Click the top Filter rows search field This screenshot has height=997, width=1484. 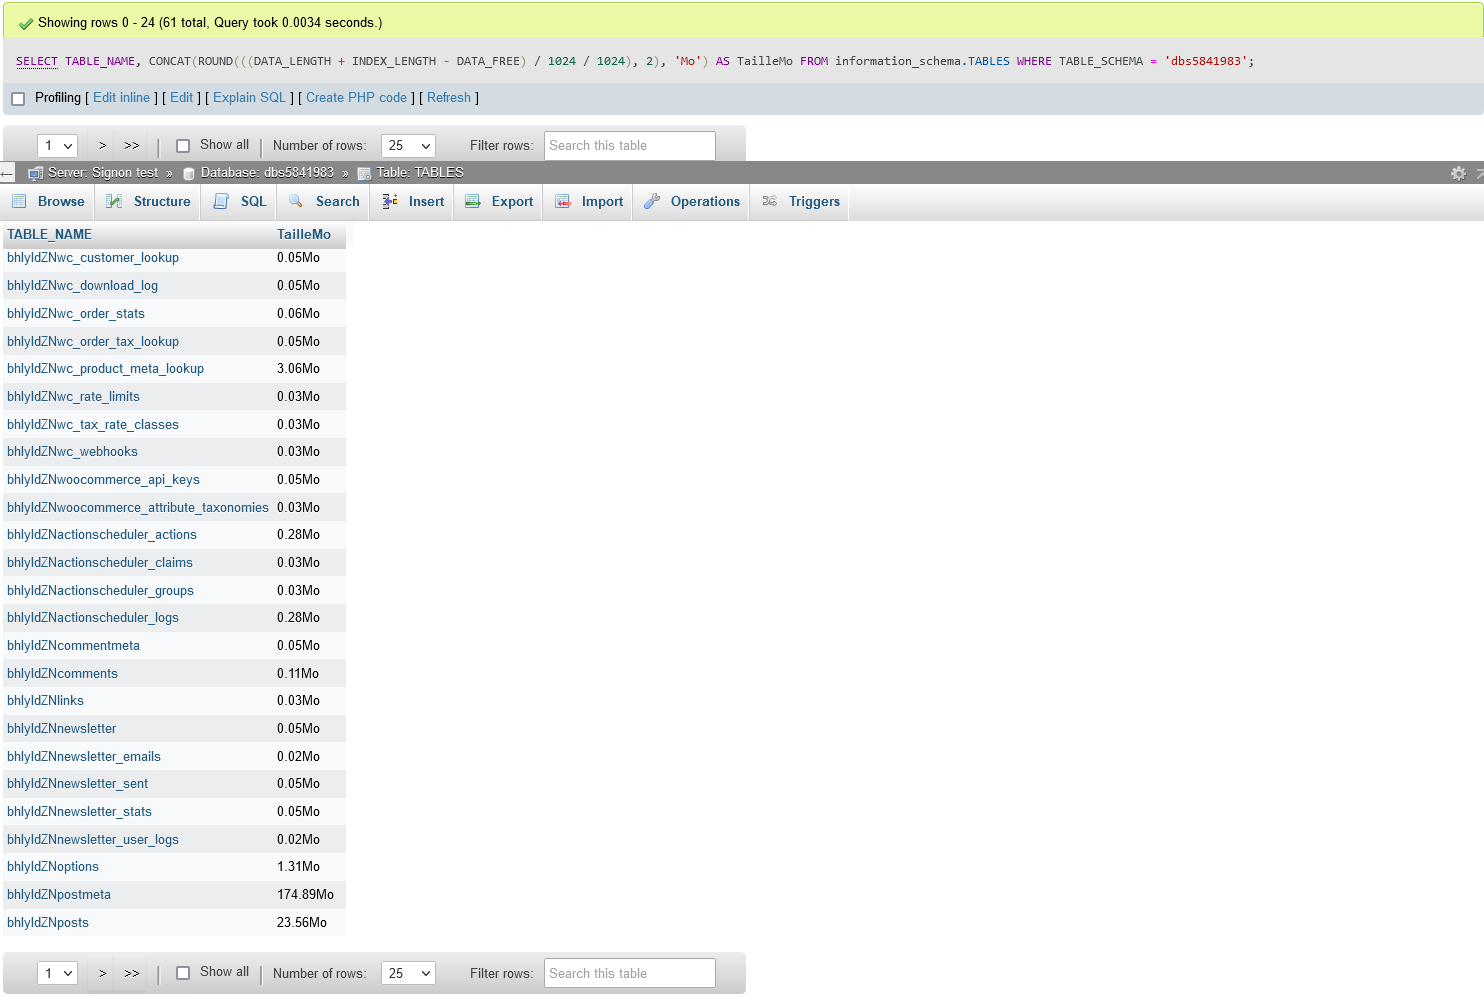(629, 146)
